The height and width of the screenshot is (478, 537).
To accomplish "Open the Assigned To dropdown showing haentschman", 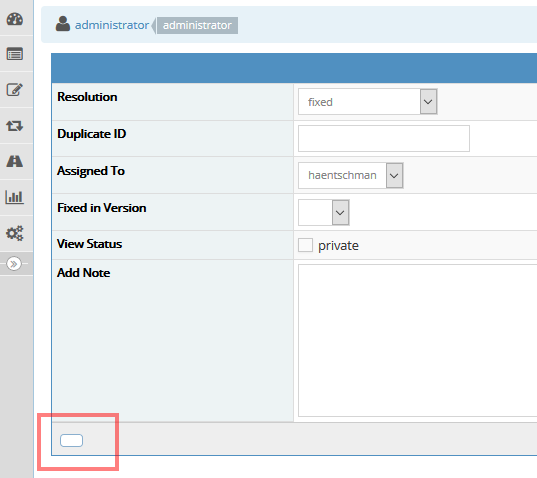I will 350,175.
